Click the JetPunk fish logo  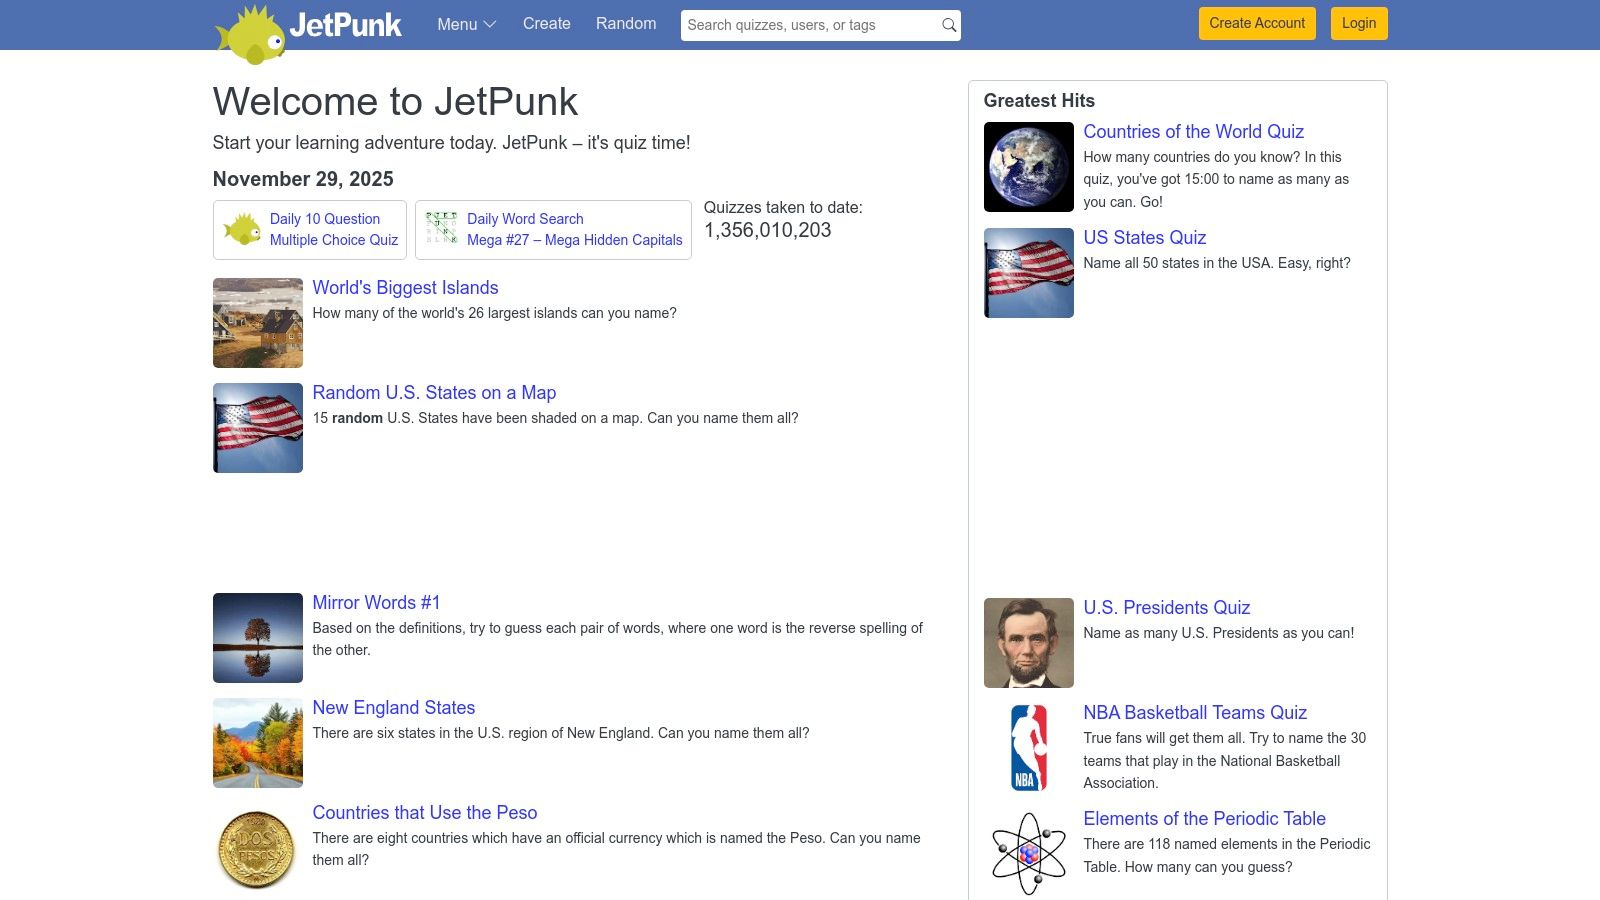250,30
